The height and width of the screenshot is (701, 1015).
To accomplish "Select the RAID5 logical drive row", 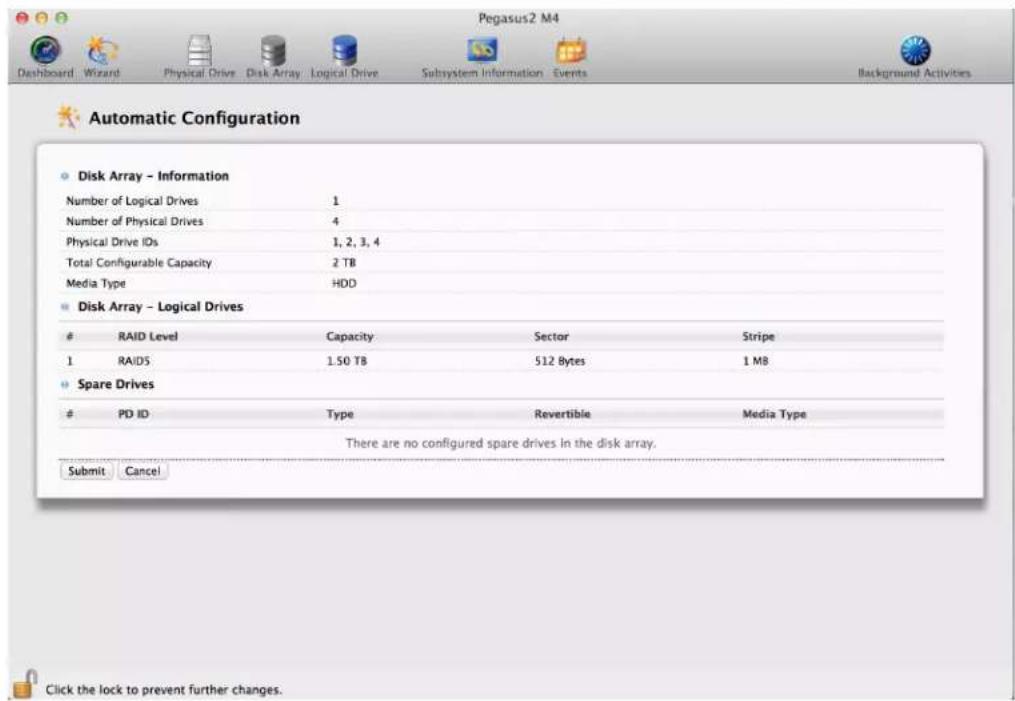I will pyautogui.click(x=502, y=361).
